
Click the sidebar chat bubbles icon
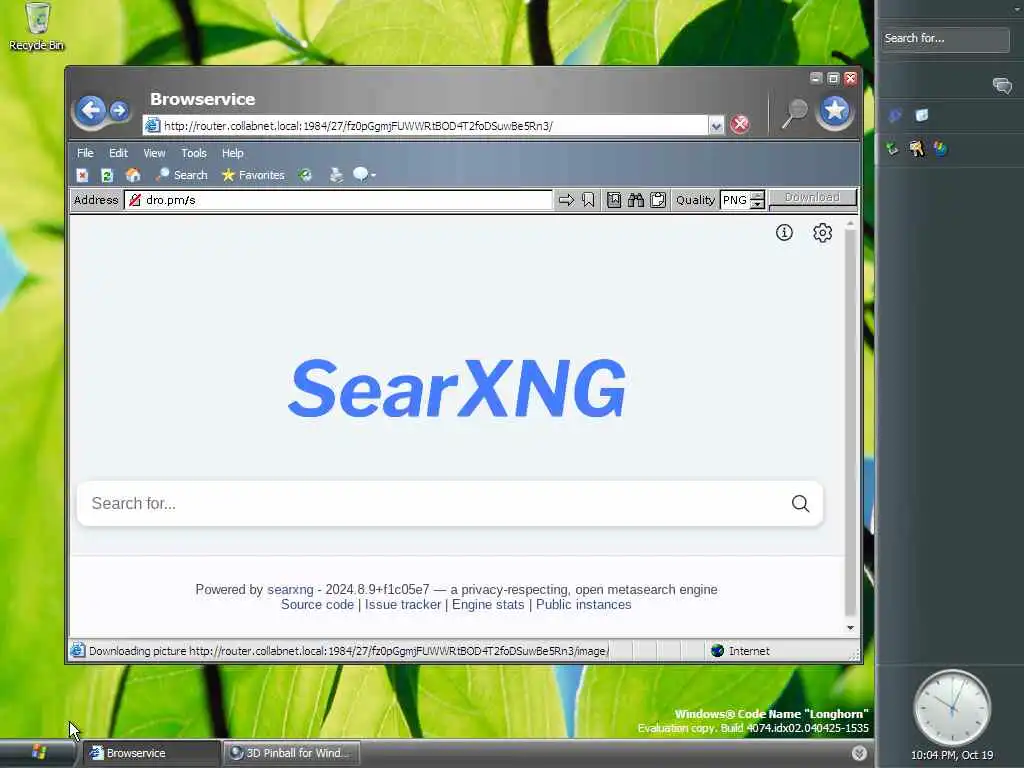(1002, 86)
